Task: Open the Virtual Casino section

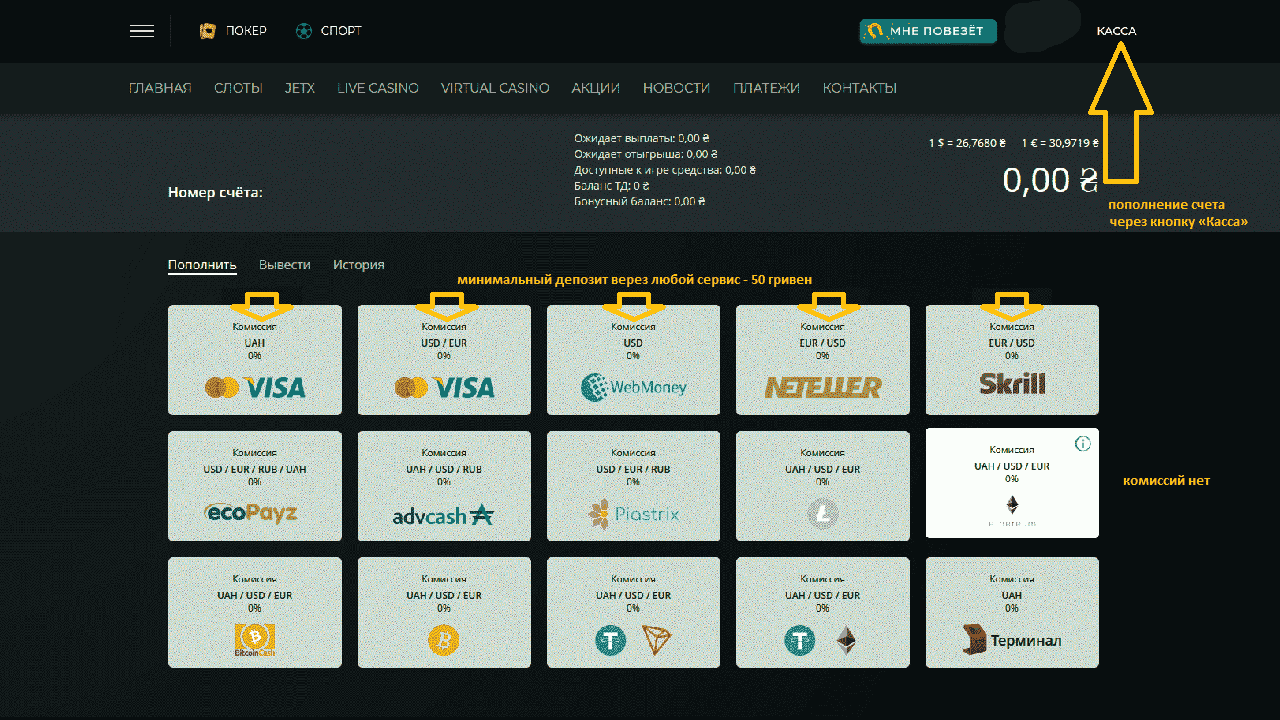Action: 495,88
